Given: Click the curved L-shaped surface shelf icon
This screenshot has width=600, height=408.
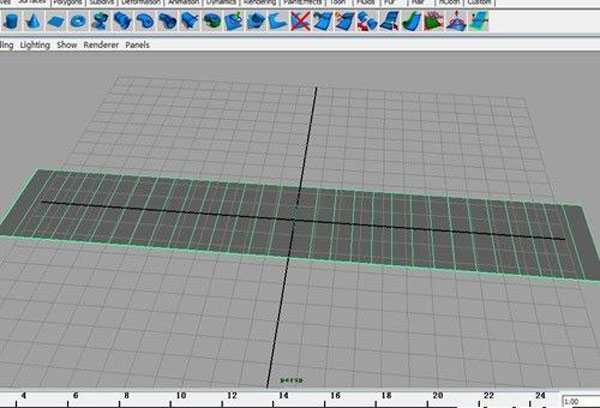Looking at the screenshot, I should [x=278, y=21].
